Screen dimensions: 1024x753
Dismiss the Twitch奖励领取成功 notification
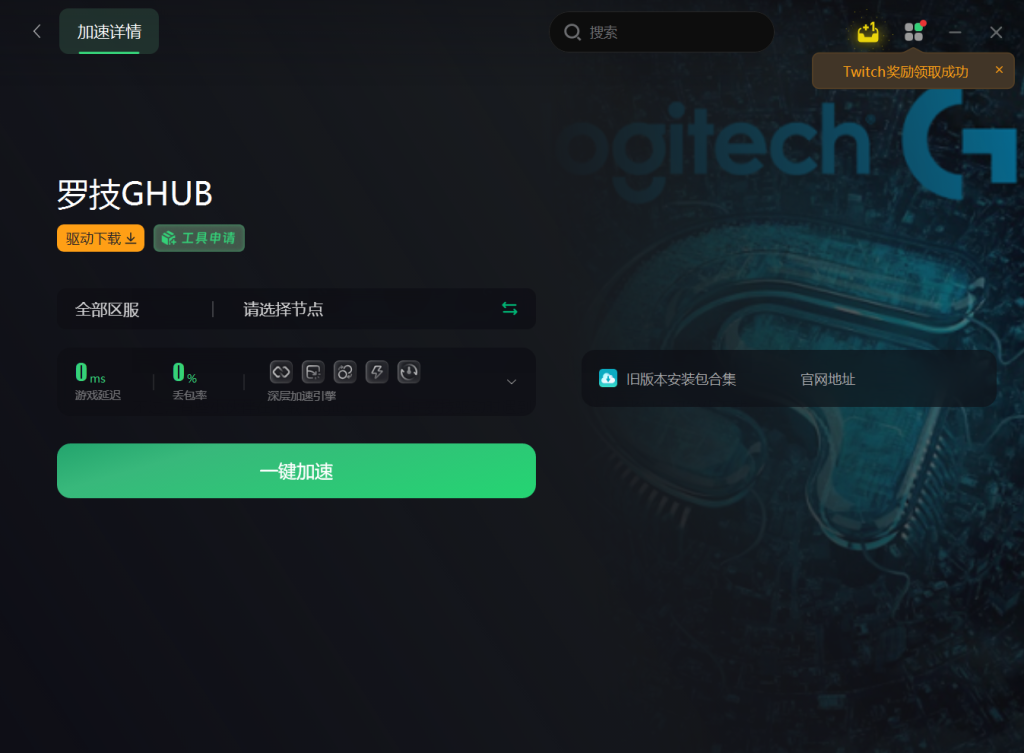[x=999, y=69]
